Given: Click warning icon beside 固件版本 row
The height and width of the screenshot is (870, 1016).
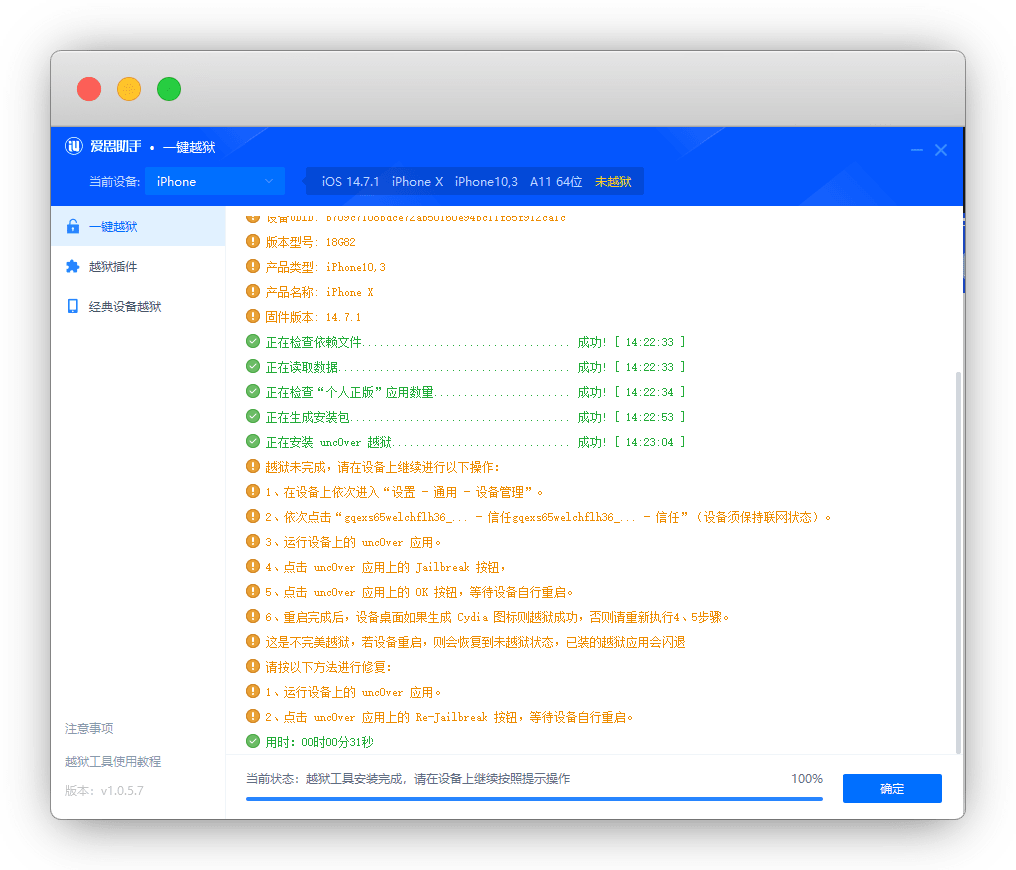Looking at the screenshot, I should click(253, 316).
